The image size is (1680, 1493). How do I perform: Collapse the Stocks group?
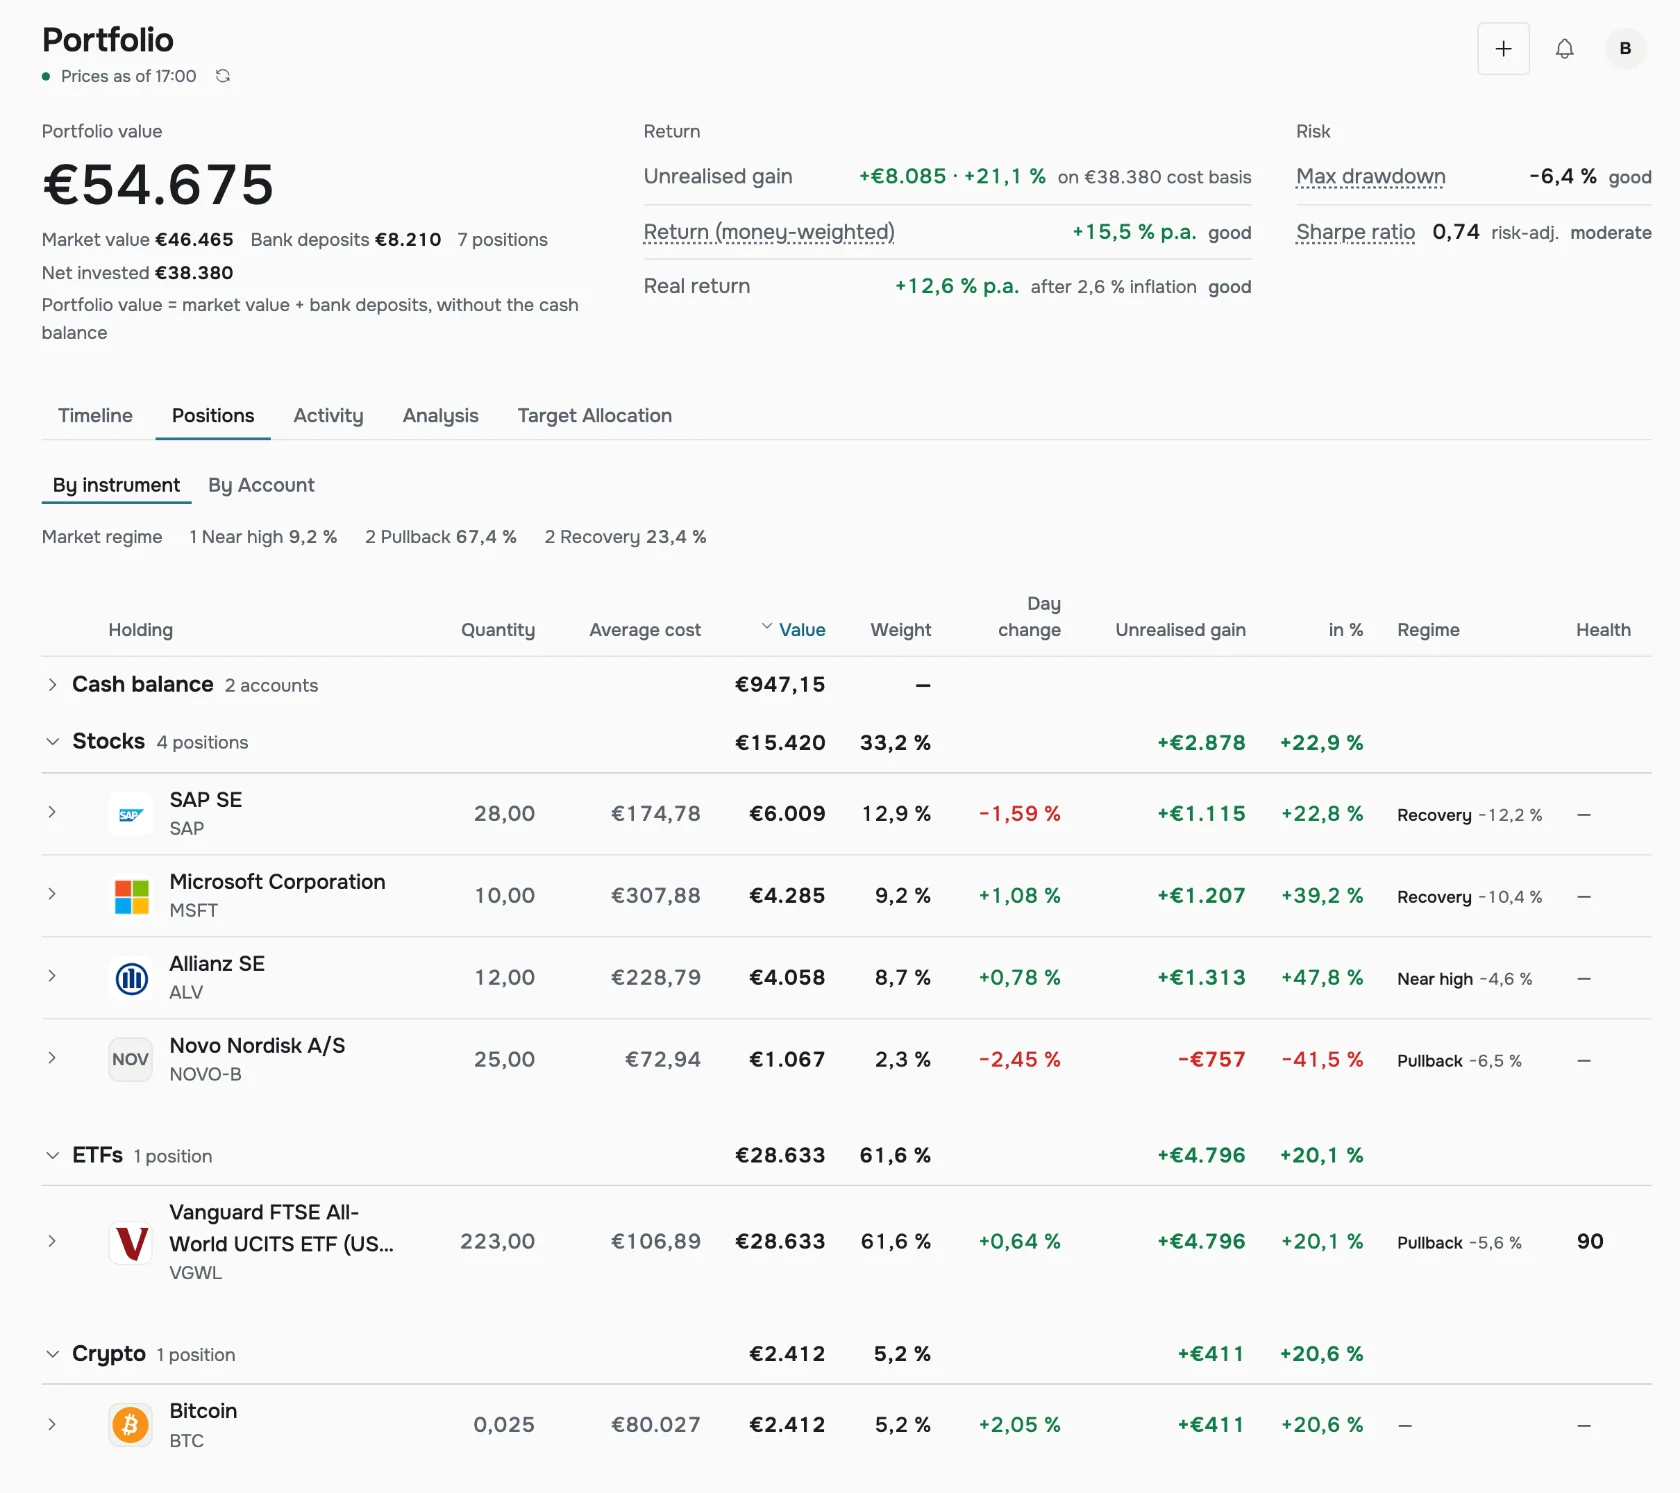tap(52, 742)
